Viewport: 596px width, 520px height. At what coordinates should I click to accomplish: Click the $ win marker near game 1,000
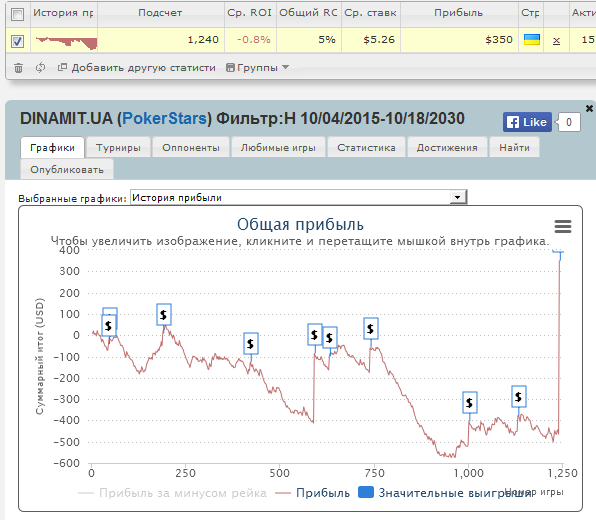point(470,403)
